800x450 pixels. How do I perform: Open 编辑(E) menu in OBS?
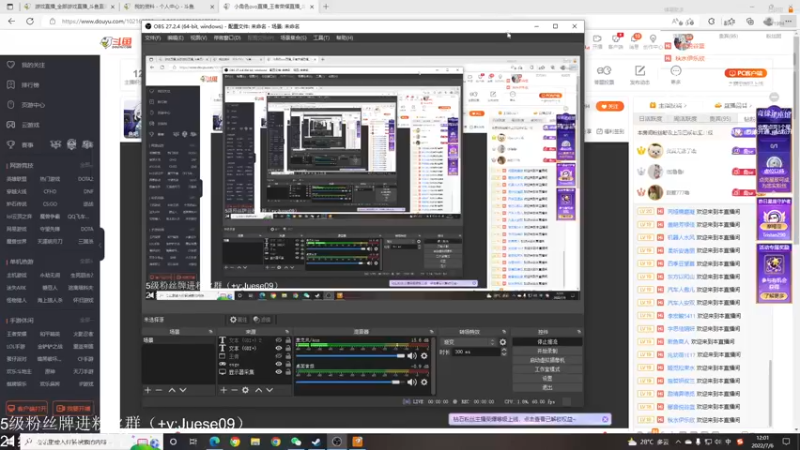pos(175,38)
